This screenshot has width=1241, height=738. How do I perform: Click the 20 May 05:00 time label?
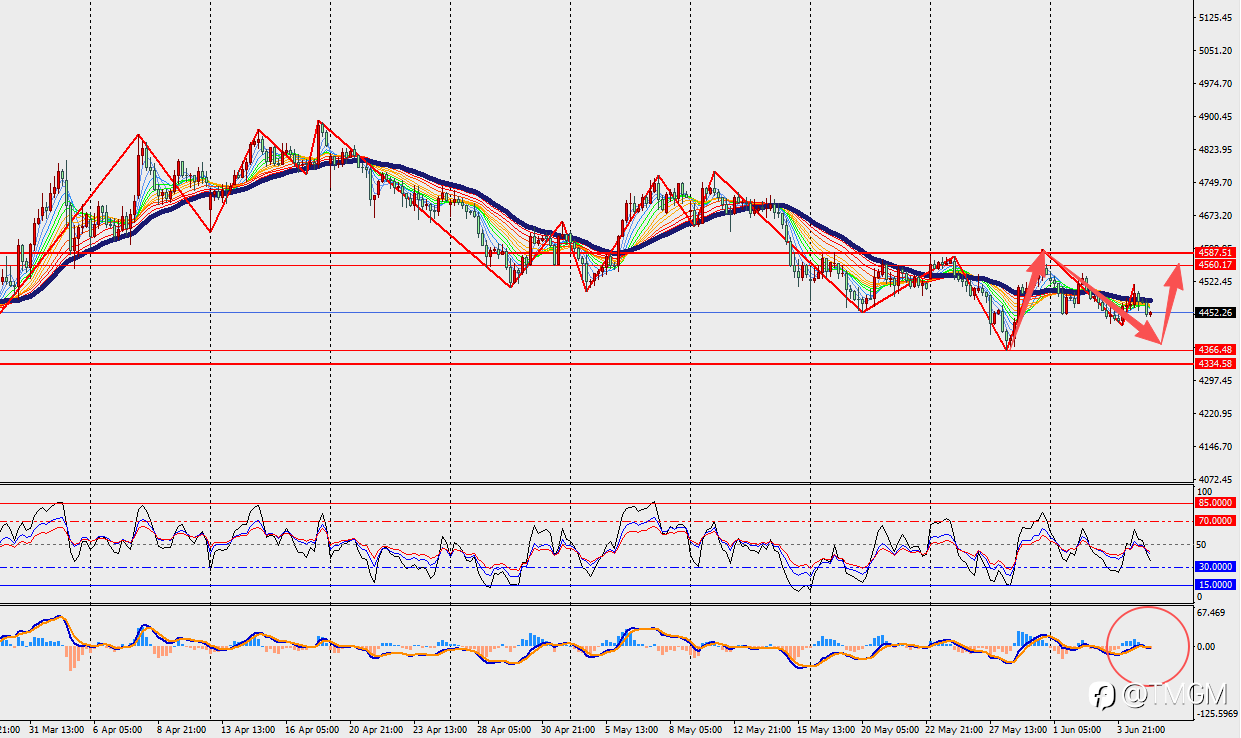point(888,730)
